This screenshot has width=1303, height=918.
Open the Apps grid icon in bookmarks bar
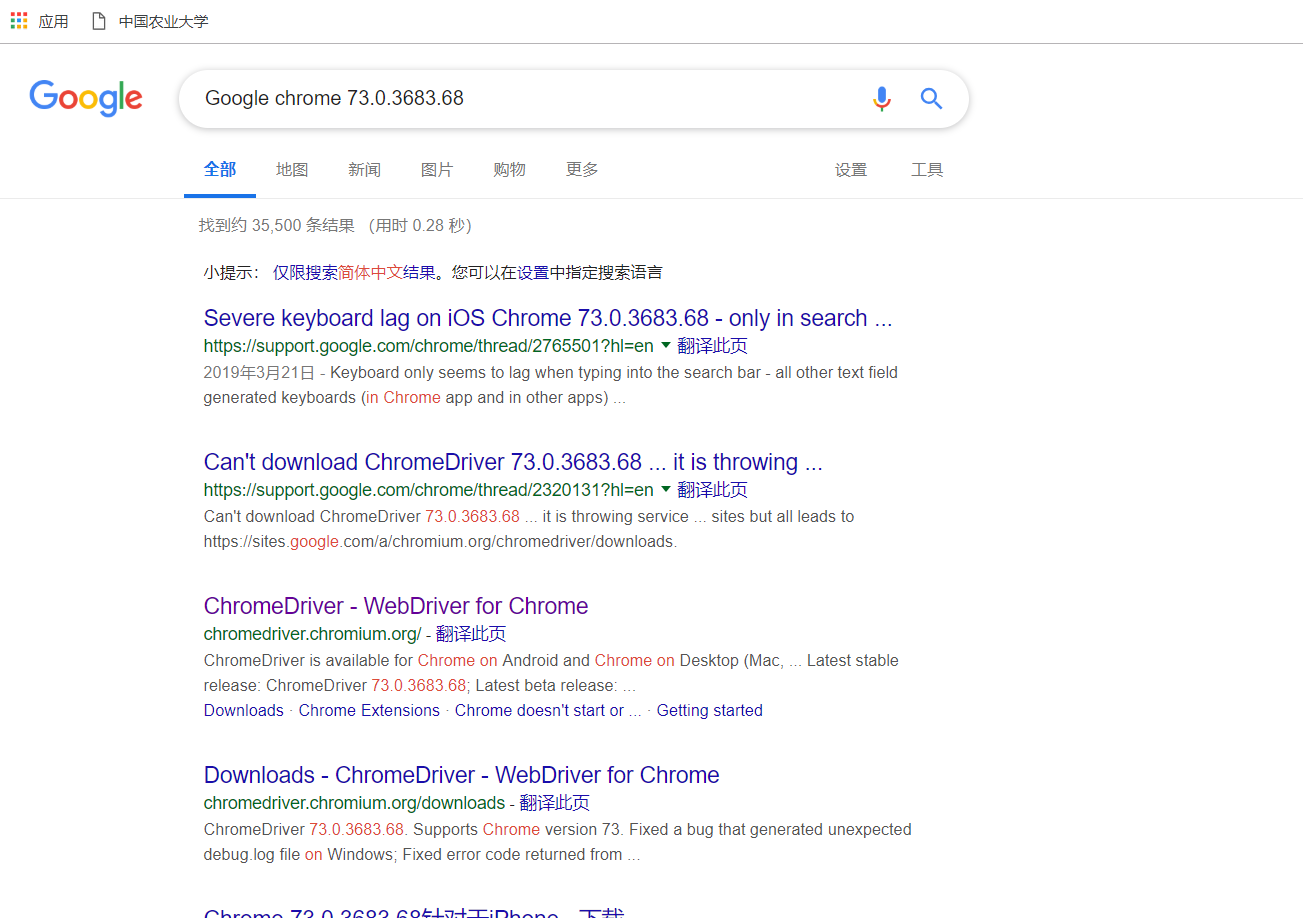pos(19,21)
